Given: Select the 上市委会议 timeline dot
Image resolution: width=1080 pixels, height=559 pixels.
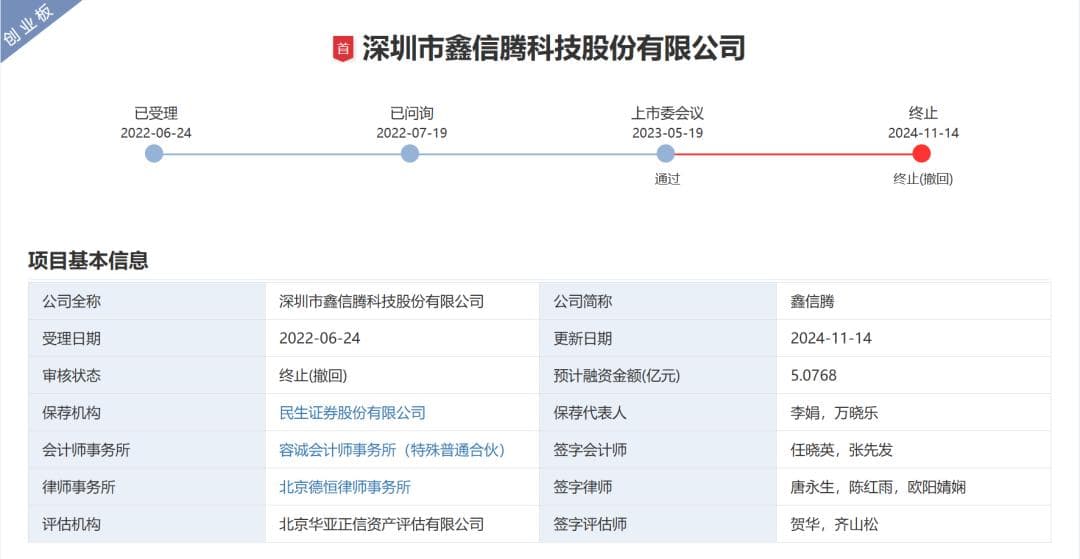Looking at the screenshot, I should [666, 153].
